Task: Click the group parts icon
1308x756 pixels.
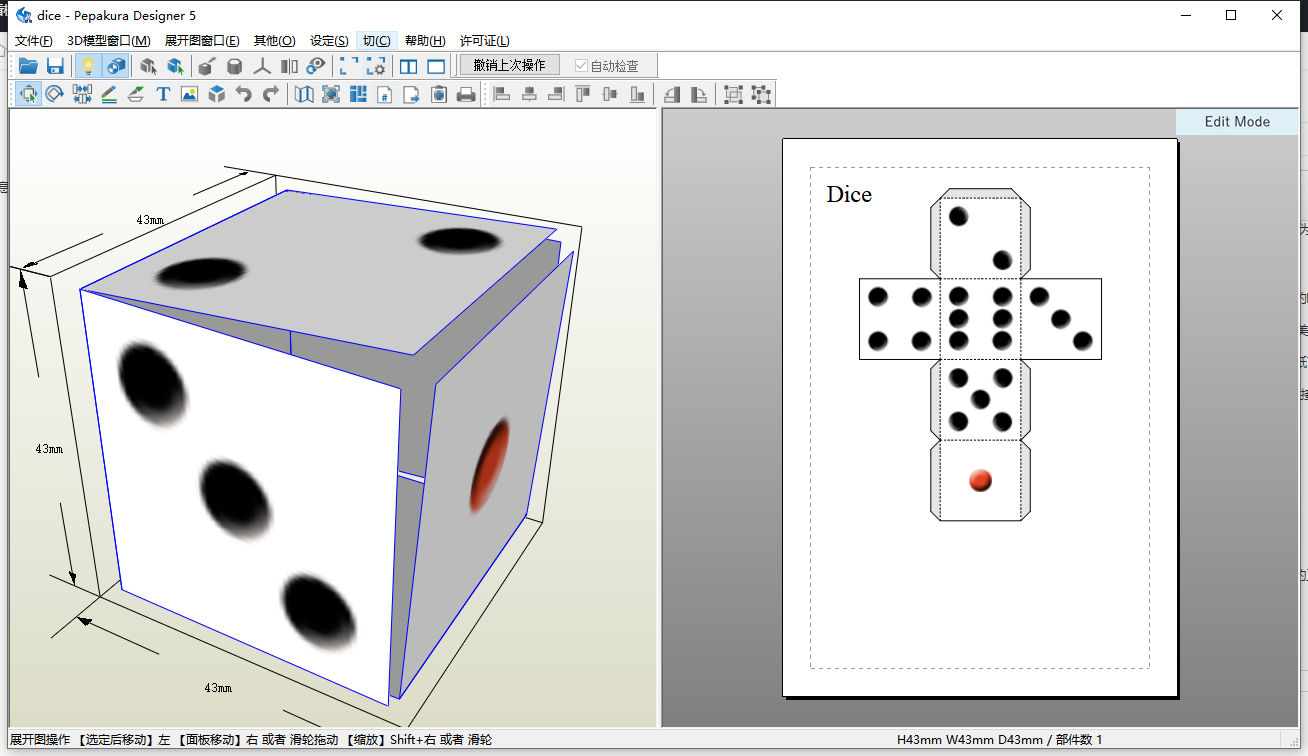Action: tap(734, 94)
